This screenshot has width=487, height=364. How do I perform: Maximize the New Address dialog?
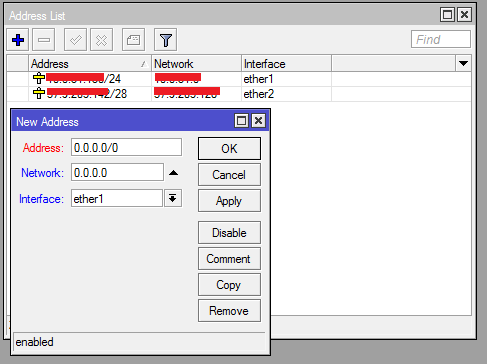coord(241,120)
